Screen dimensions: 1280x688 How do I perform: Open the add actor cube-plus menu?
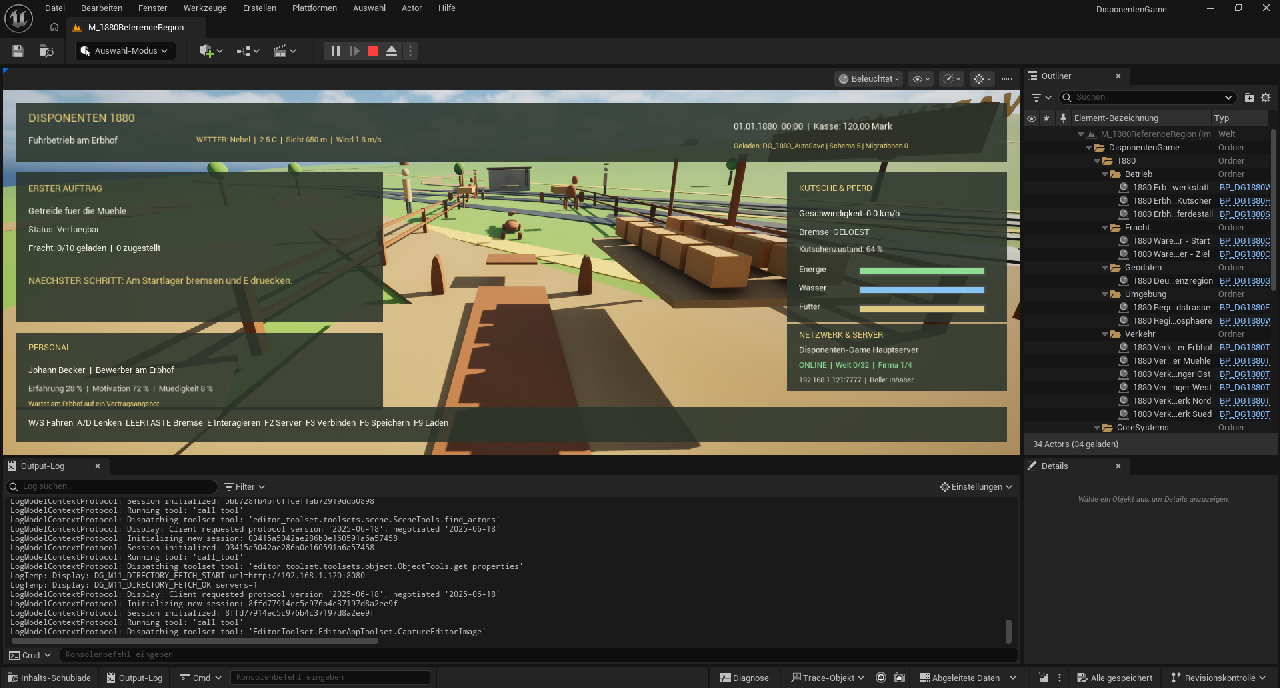(x=211, y=50)
